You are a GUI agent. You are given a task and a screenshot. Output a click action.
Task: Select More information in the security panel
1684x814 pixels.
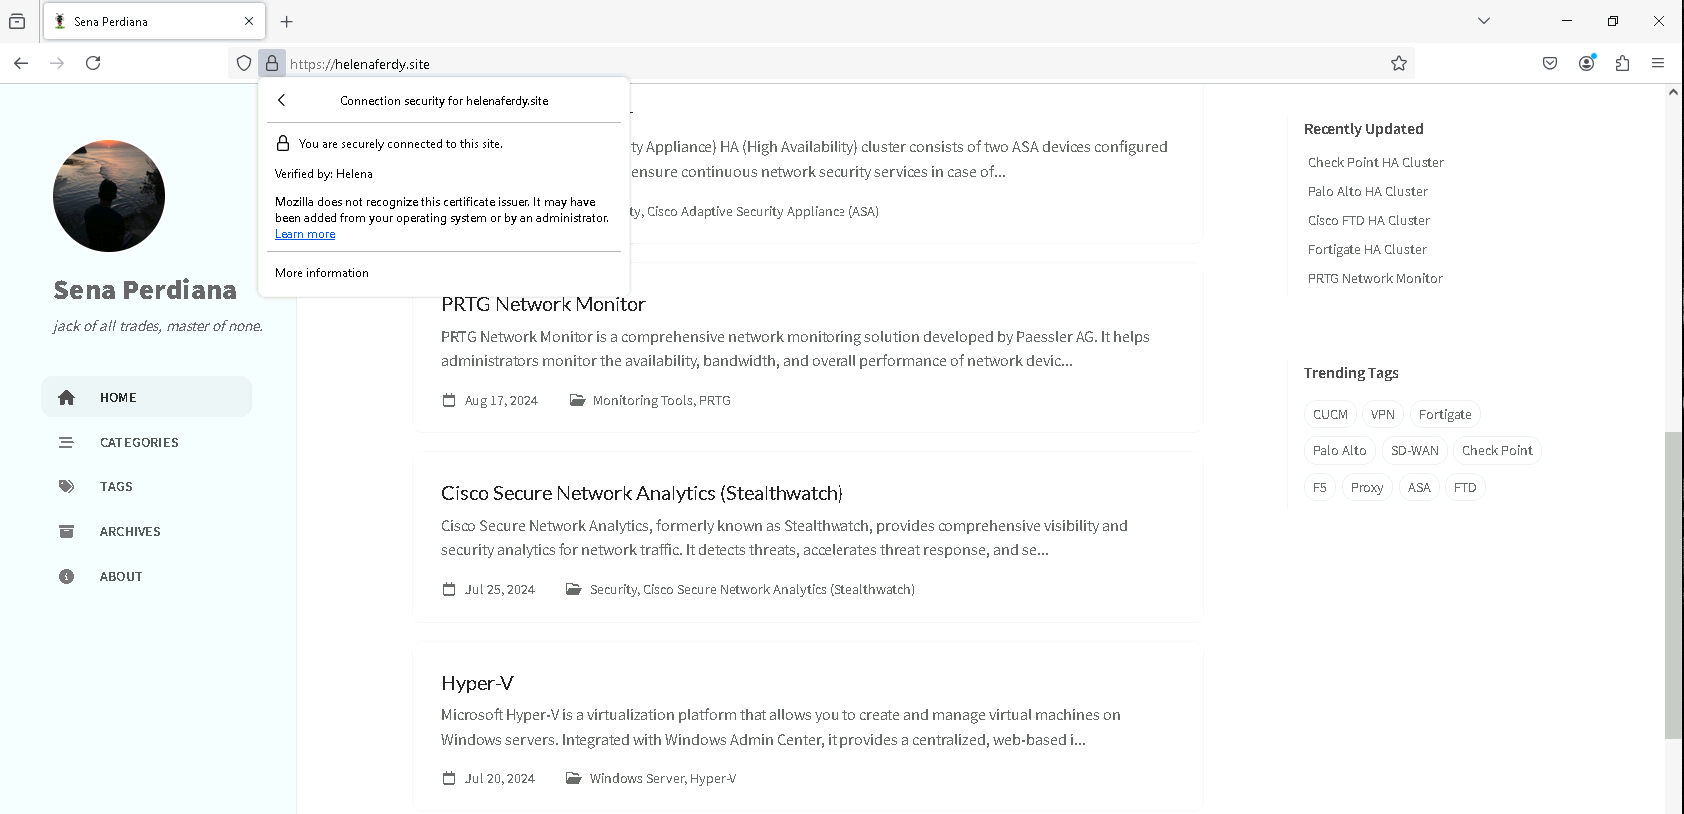tap(322, 273)
